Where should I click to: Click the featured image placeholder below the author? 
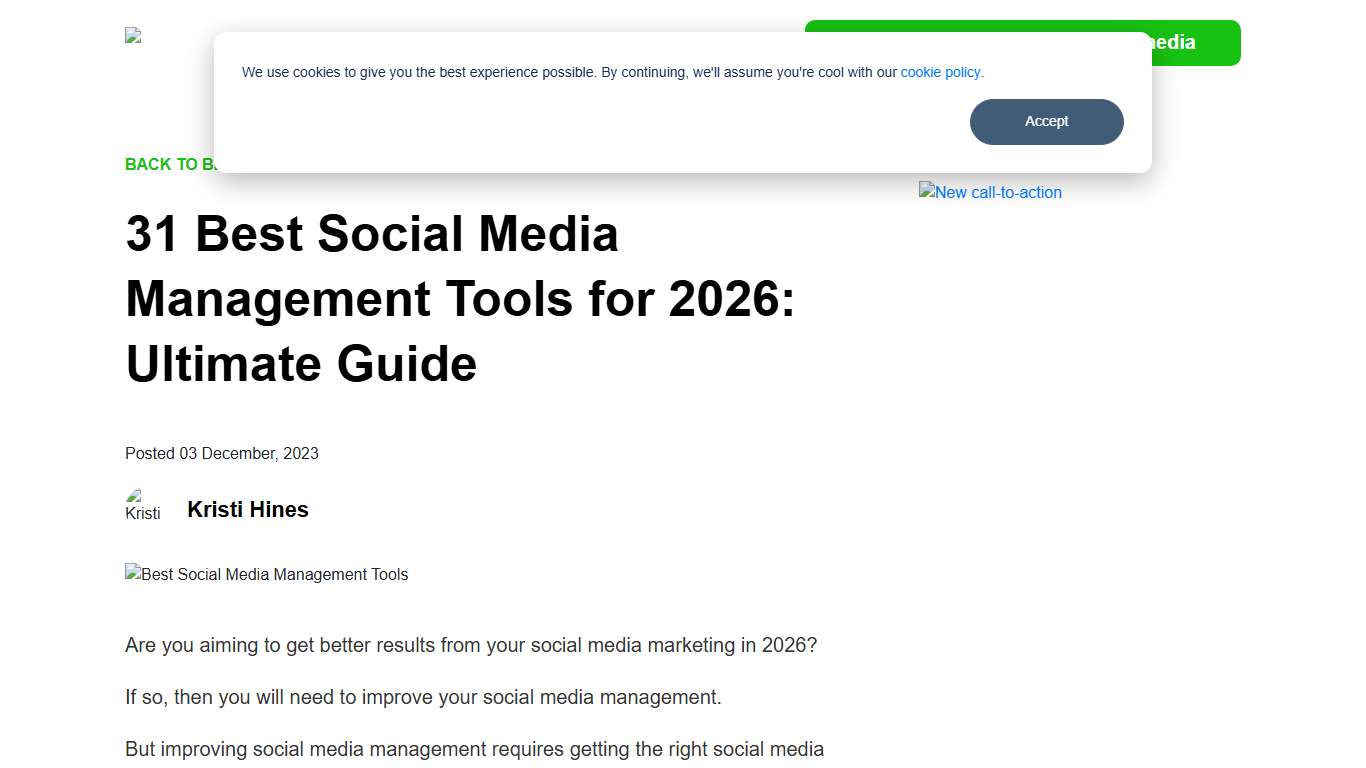(x=266, y=574)
